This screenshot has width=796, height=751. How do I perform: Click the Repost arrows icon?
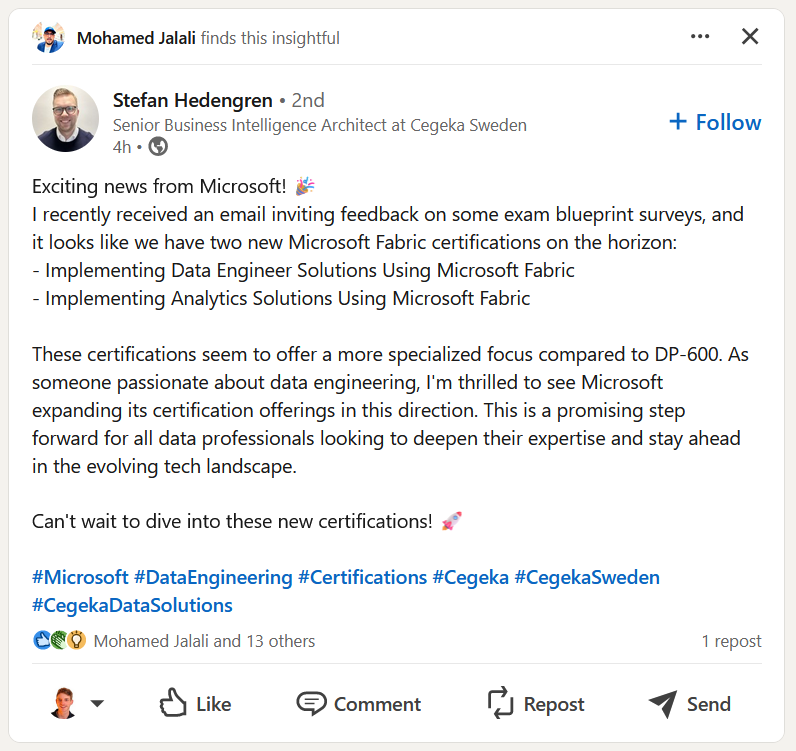click(500, 704)
